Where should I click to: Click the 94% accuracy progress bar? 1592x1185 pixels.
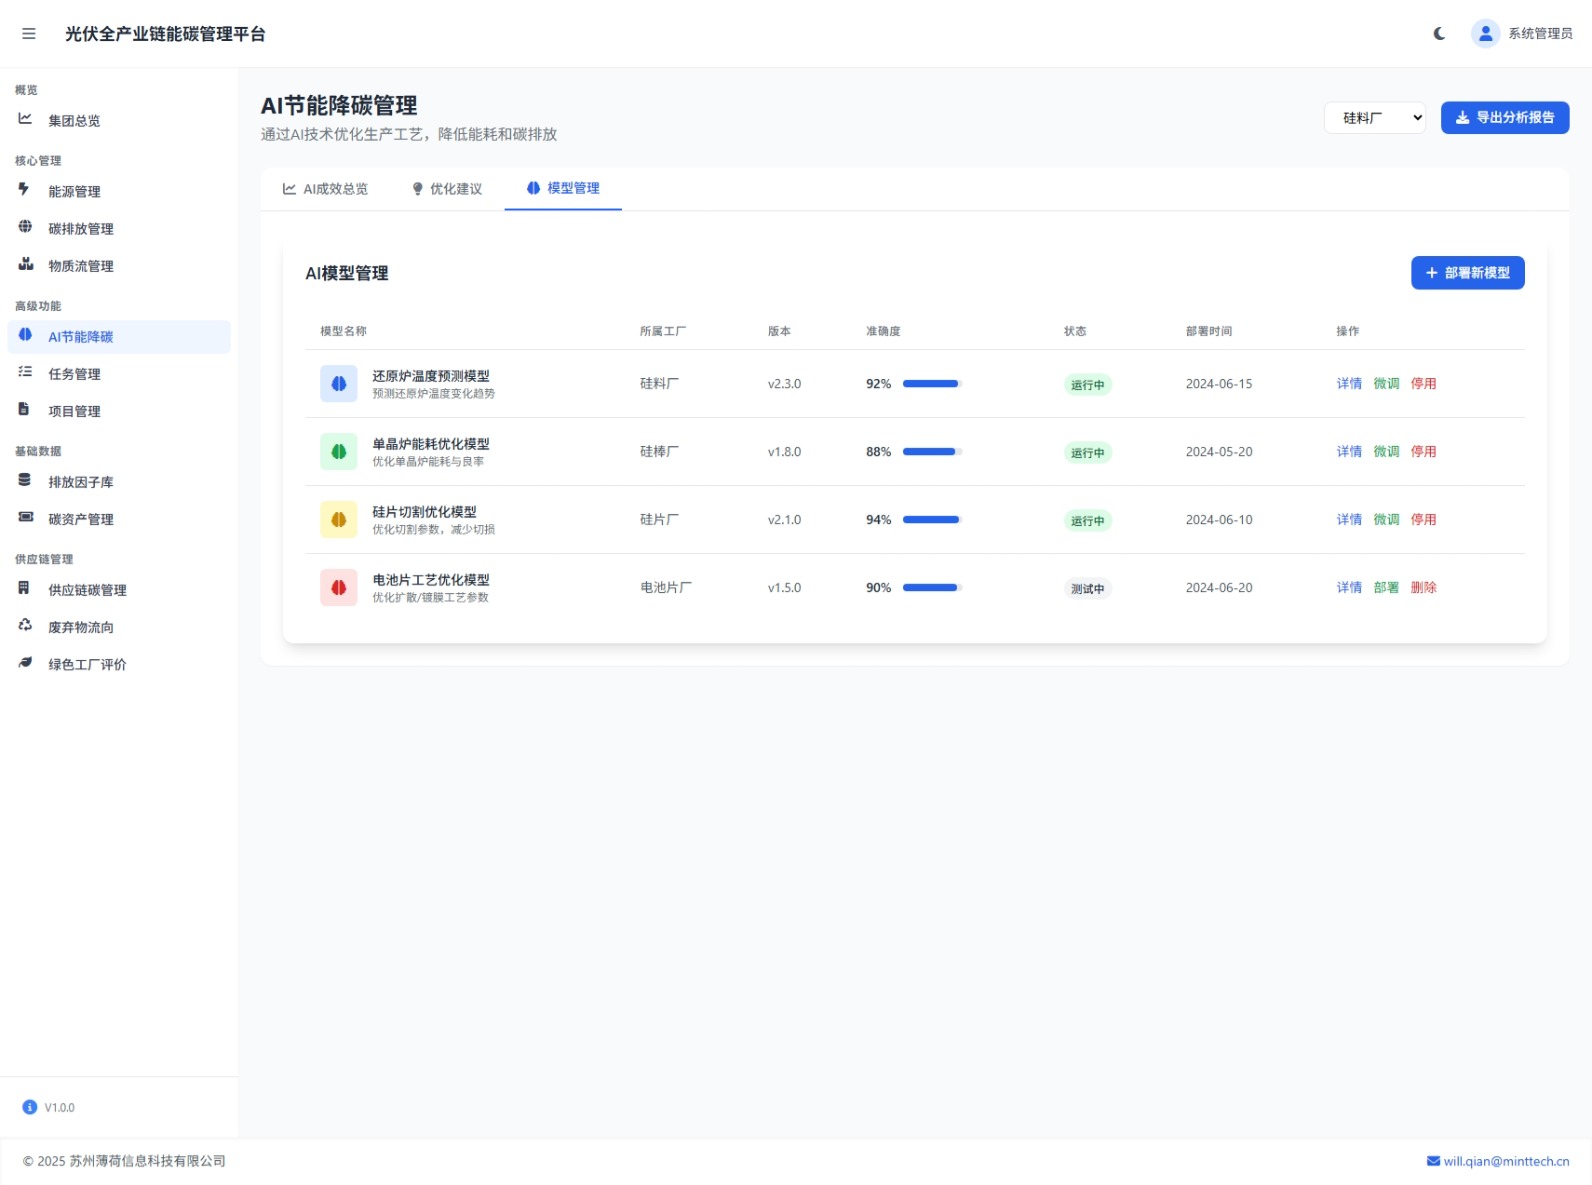tap(931, 520)
